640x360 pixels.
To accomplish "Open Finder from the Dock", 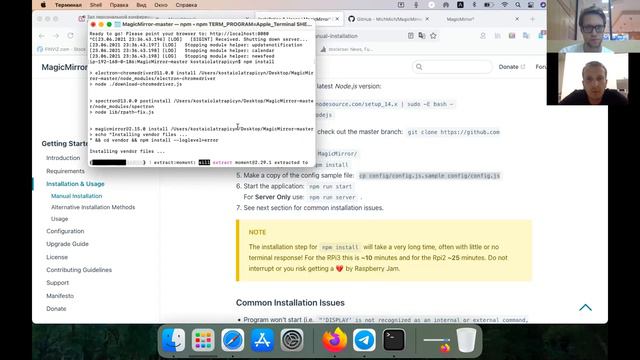I will pos(173,340).
